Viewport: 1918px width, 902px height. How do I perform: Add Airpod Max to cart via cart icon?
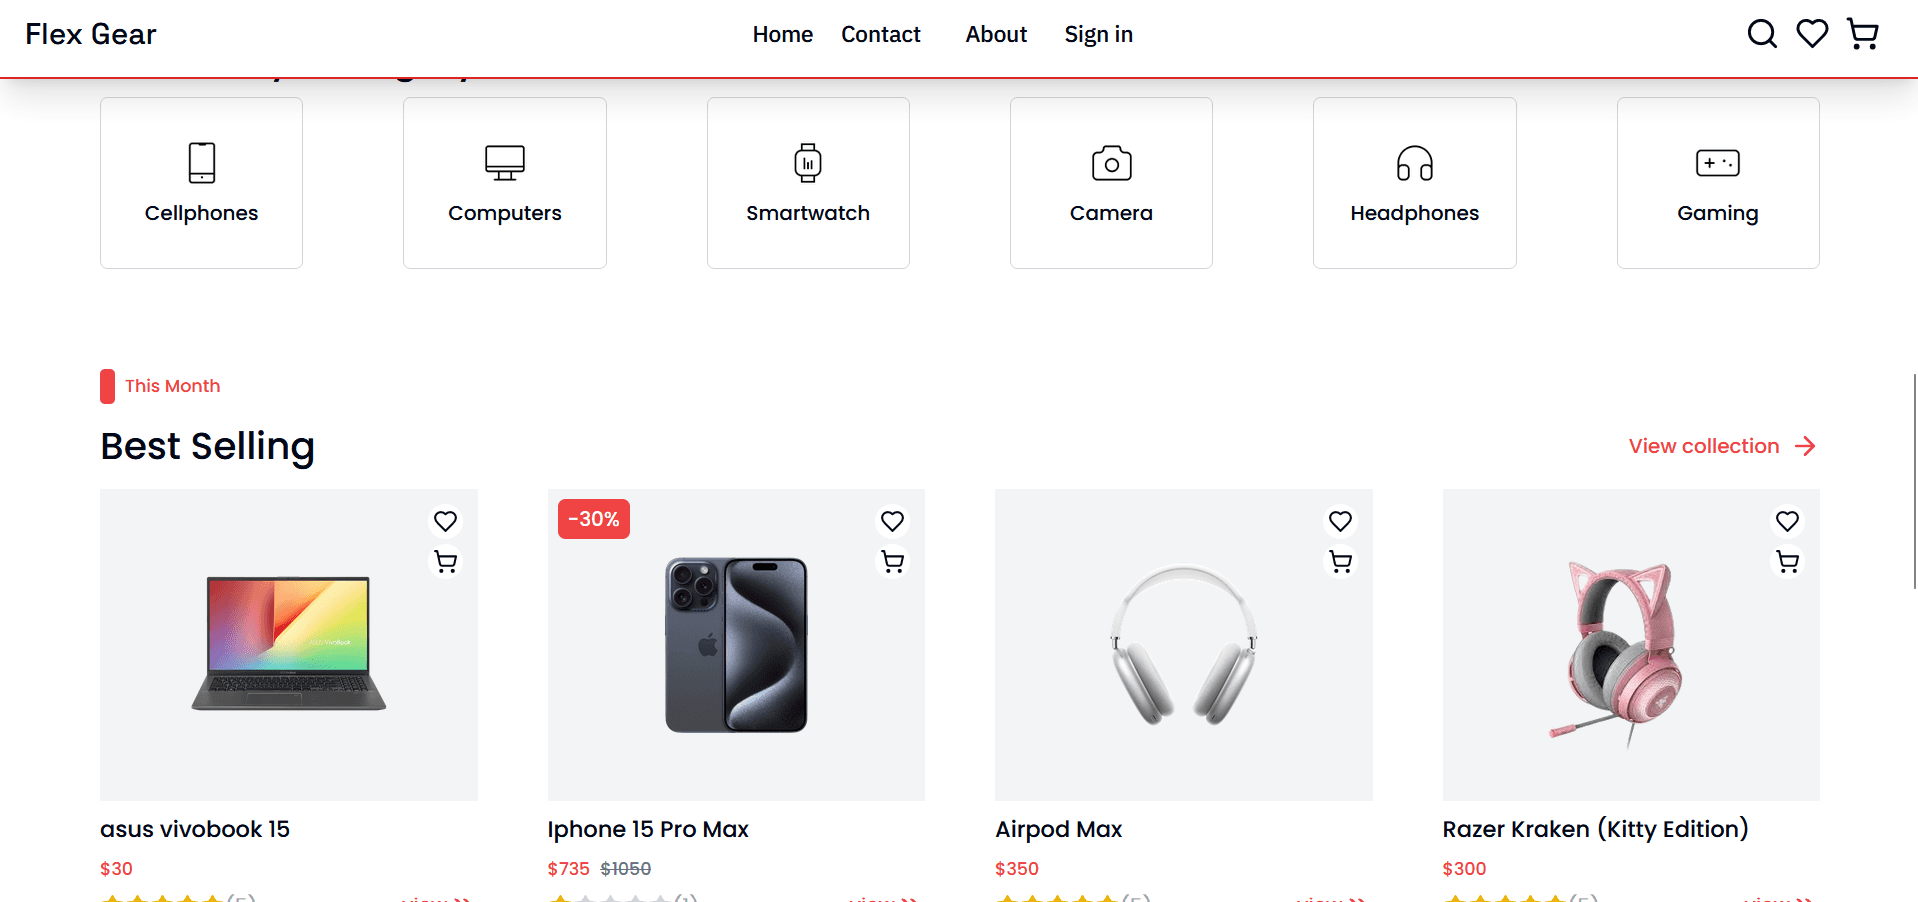(1340, 562)
